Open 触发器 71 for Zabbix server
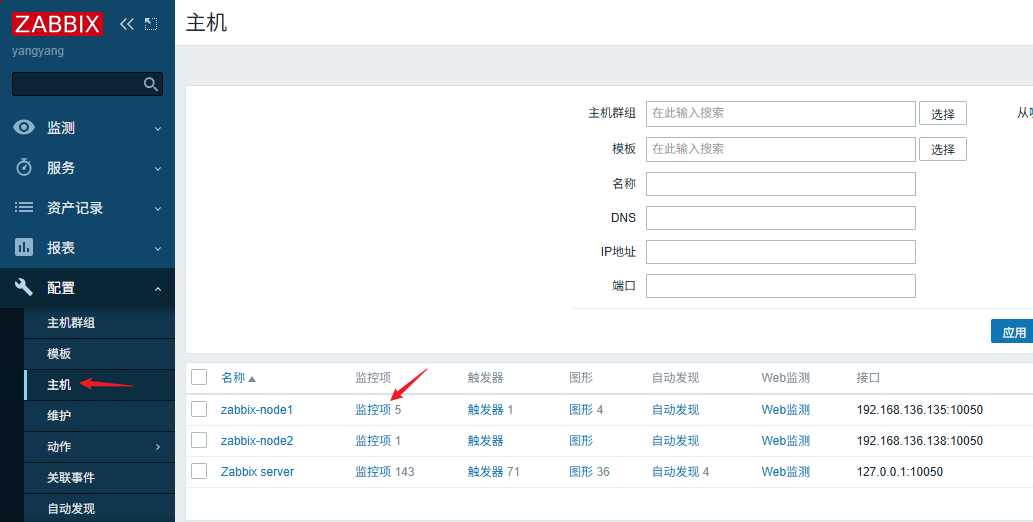The image size is (1033, 522). (x=493, y=471)
